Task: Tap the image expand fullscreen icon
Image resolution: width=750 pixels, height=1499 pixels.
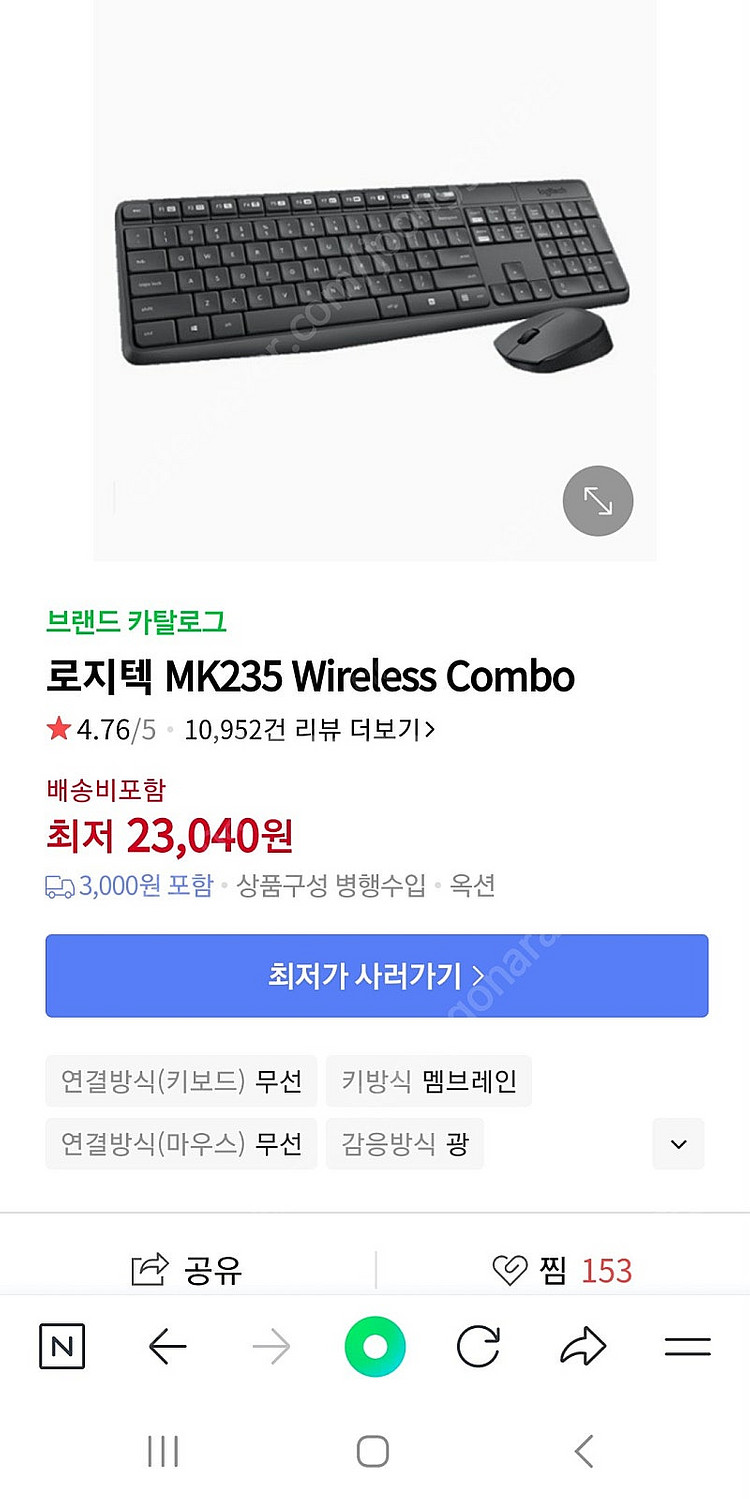Action: pyautogui.click(x=598, y=501)
